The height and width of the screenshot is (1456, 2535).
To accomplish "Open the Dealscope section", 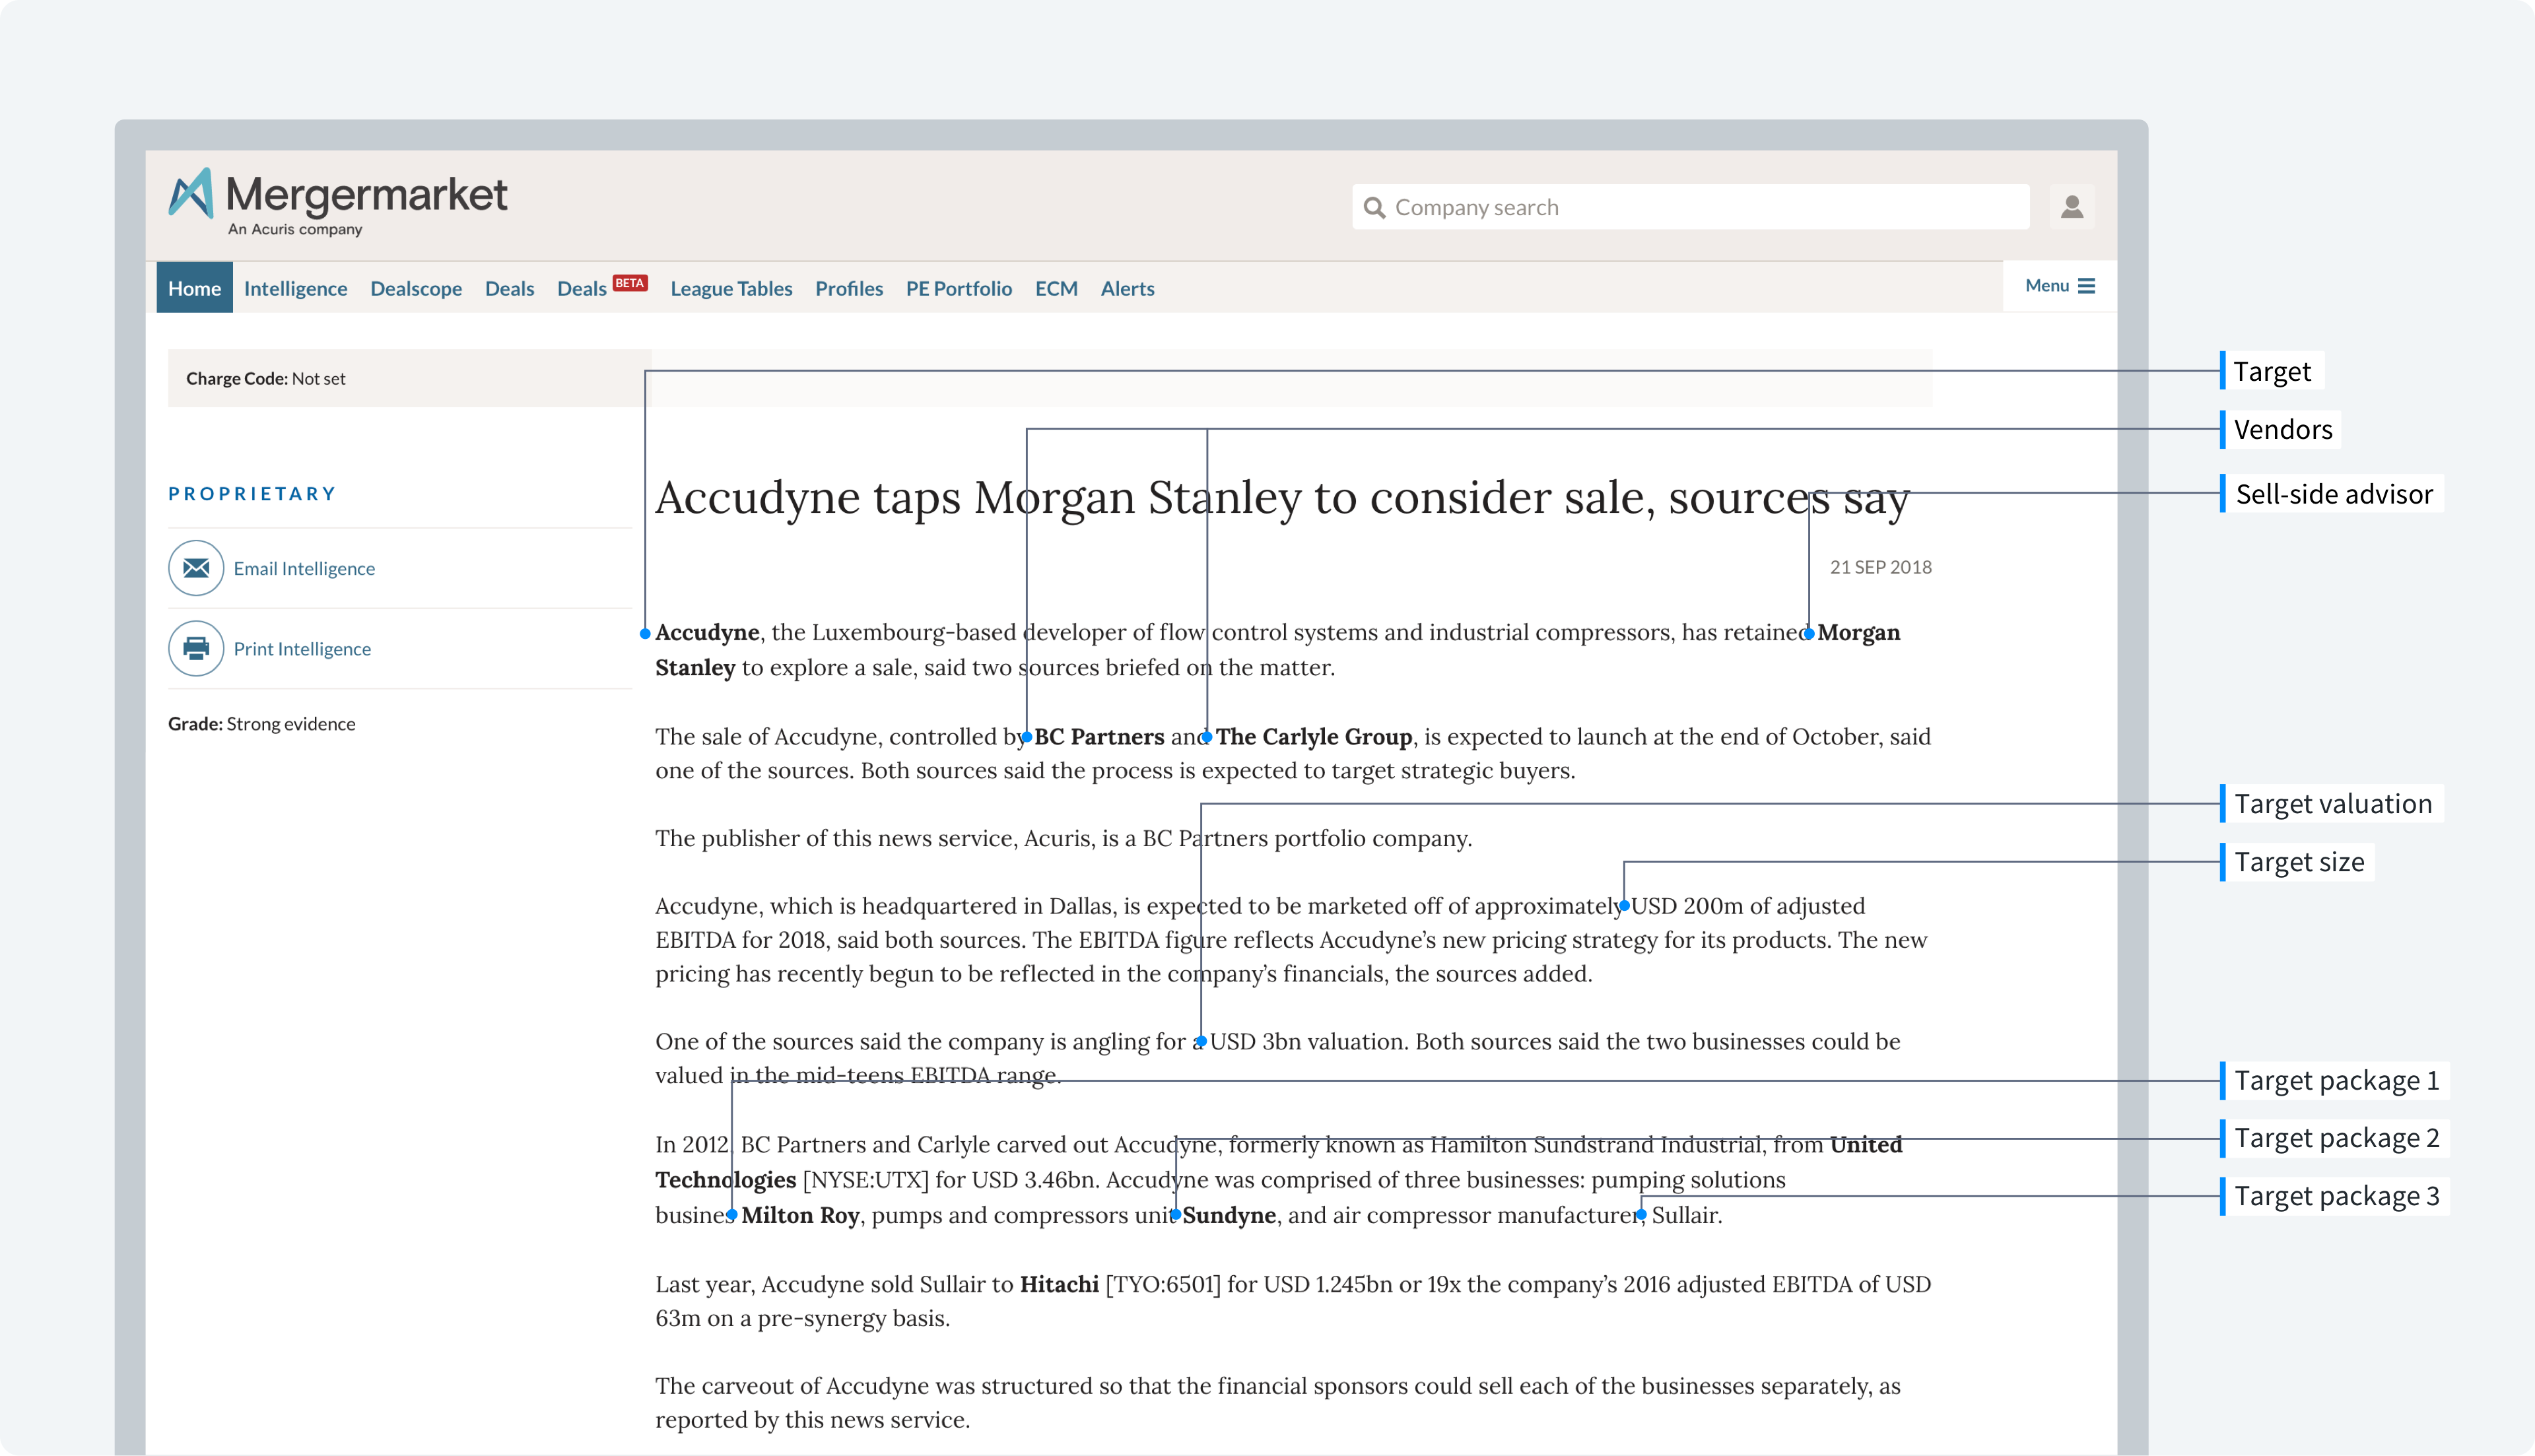I will coord(416,288).
